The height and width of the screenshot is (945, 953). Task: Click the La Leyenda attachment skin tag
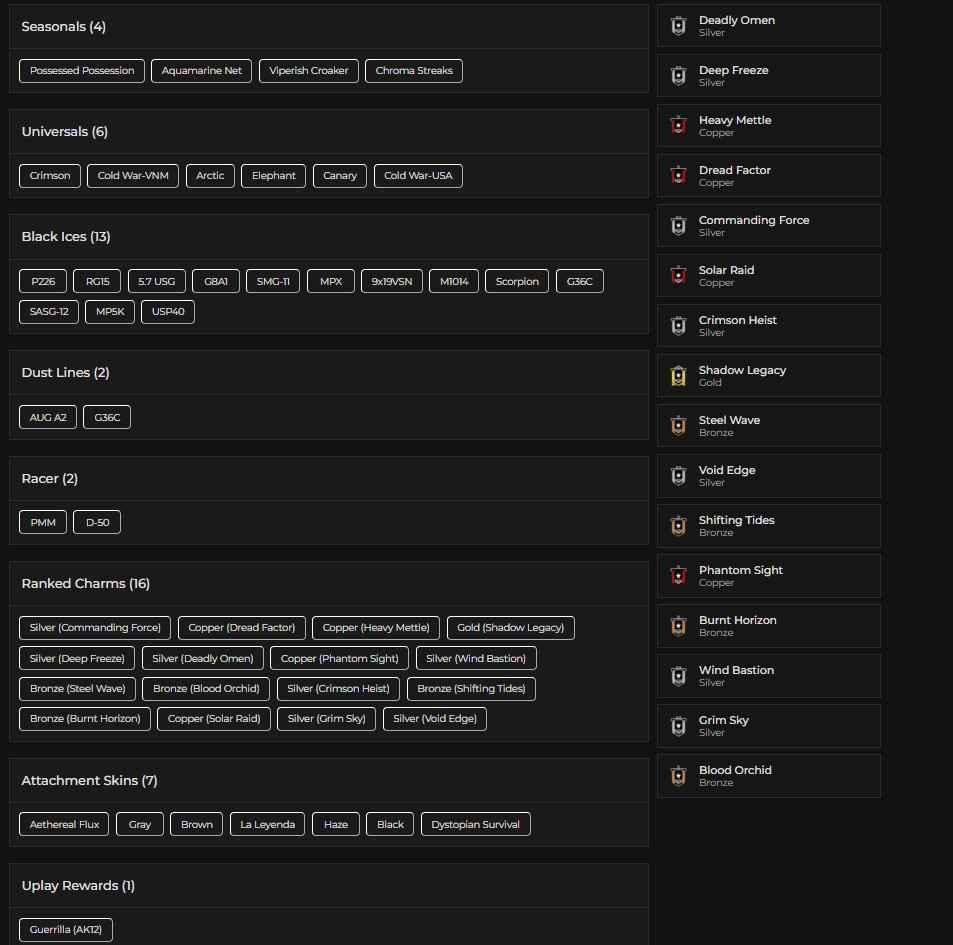click(268, 825)
